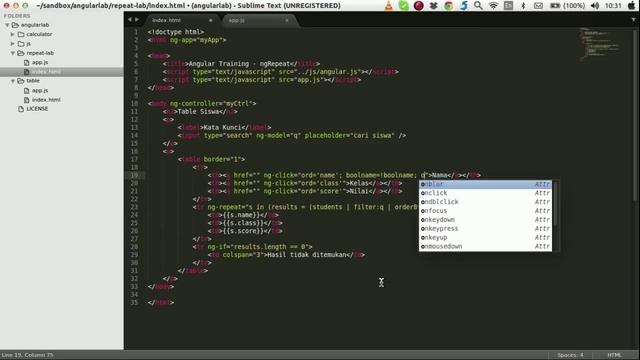Viewport: 640px width, 360px height.
Task: Open the Spaces: 4 indentation setting
Action: [x=570, y=355]
